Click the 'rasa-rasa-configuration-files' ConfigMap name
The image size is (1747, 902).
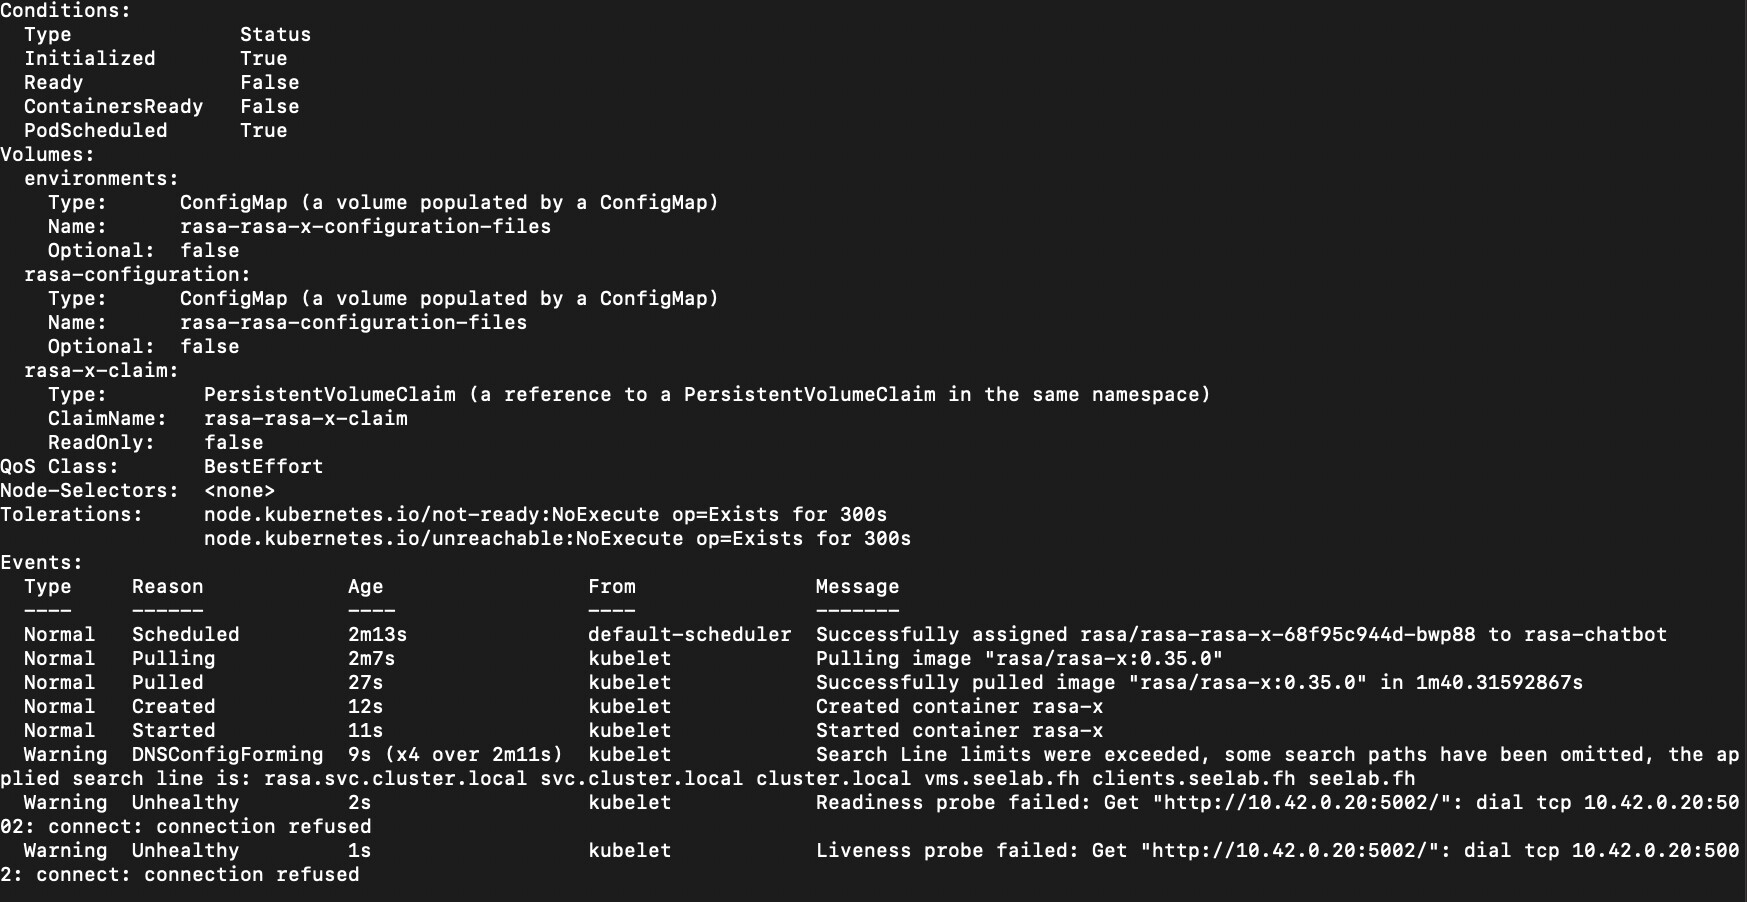click(353, 323)
